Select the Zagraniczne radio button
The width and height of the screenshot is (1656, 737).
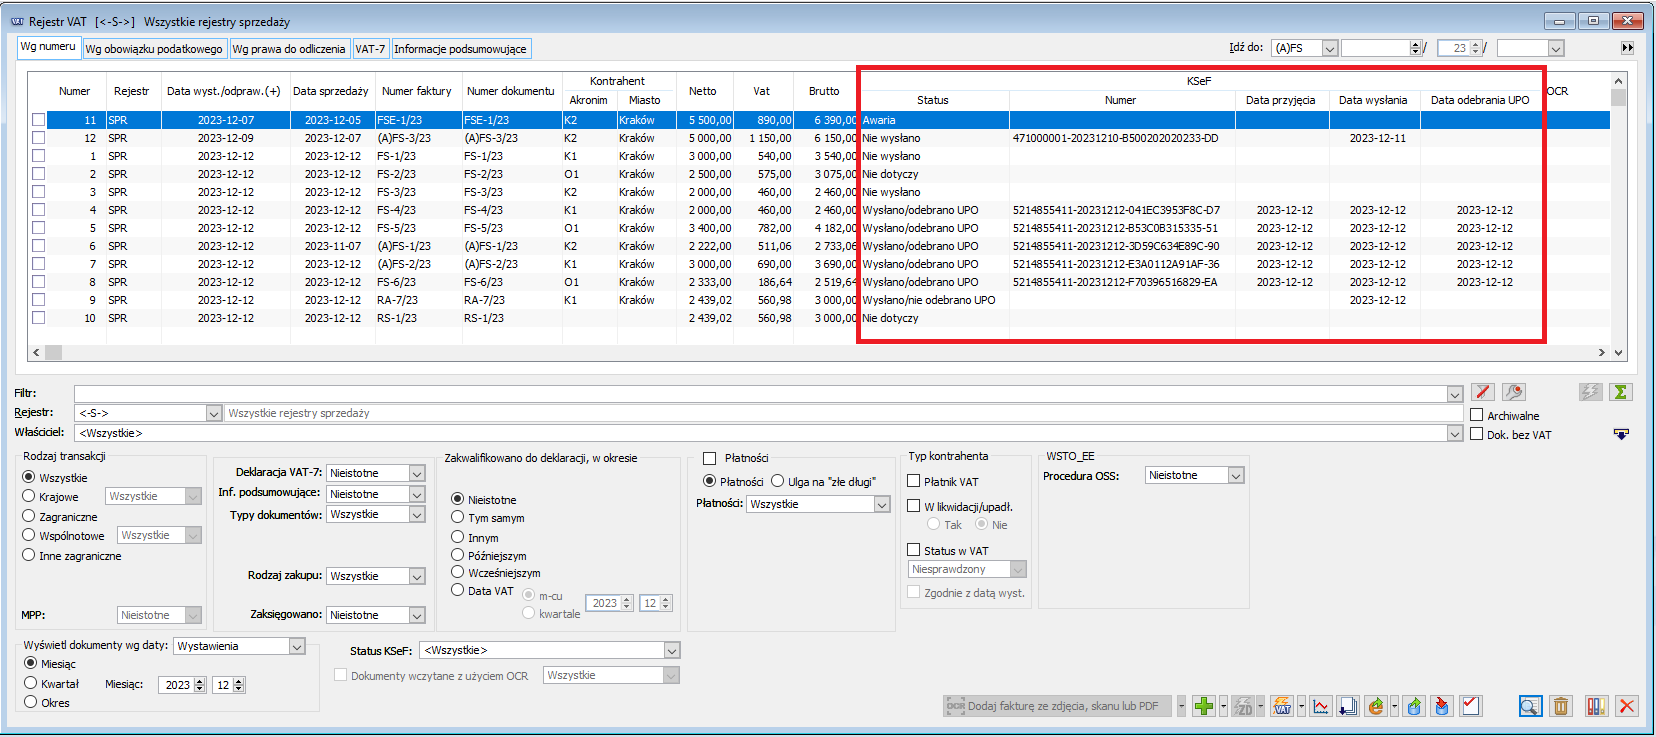click(x=29, y=516)
